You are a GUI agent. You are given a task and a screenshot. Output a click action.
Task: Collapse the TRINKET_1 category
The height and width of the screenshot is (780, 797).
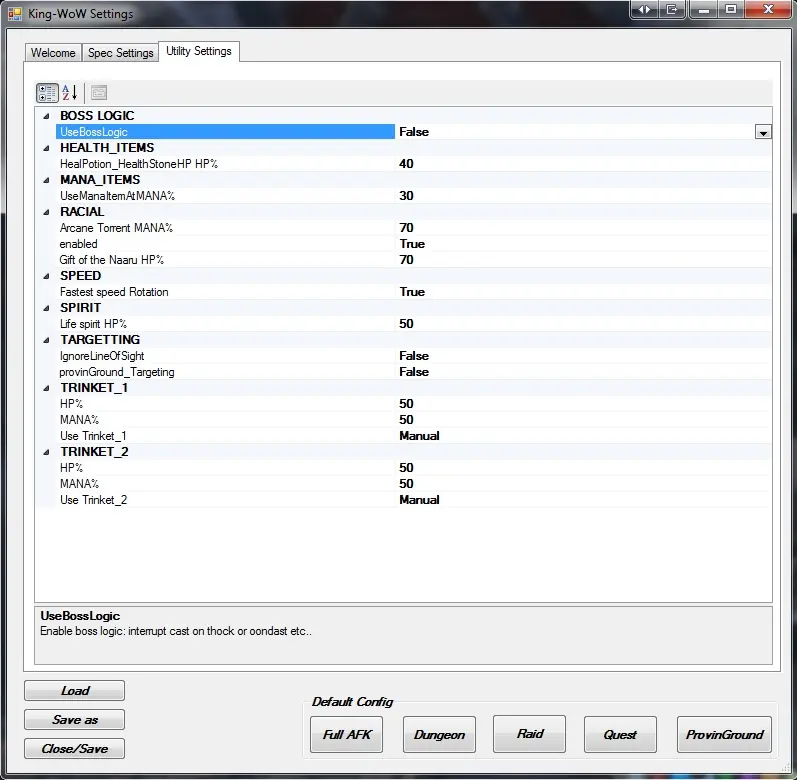(46, 388)
